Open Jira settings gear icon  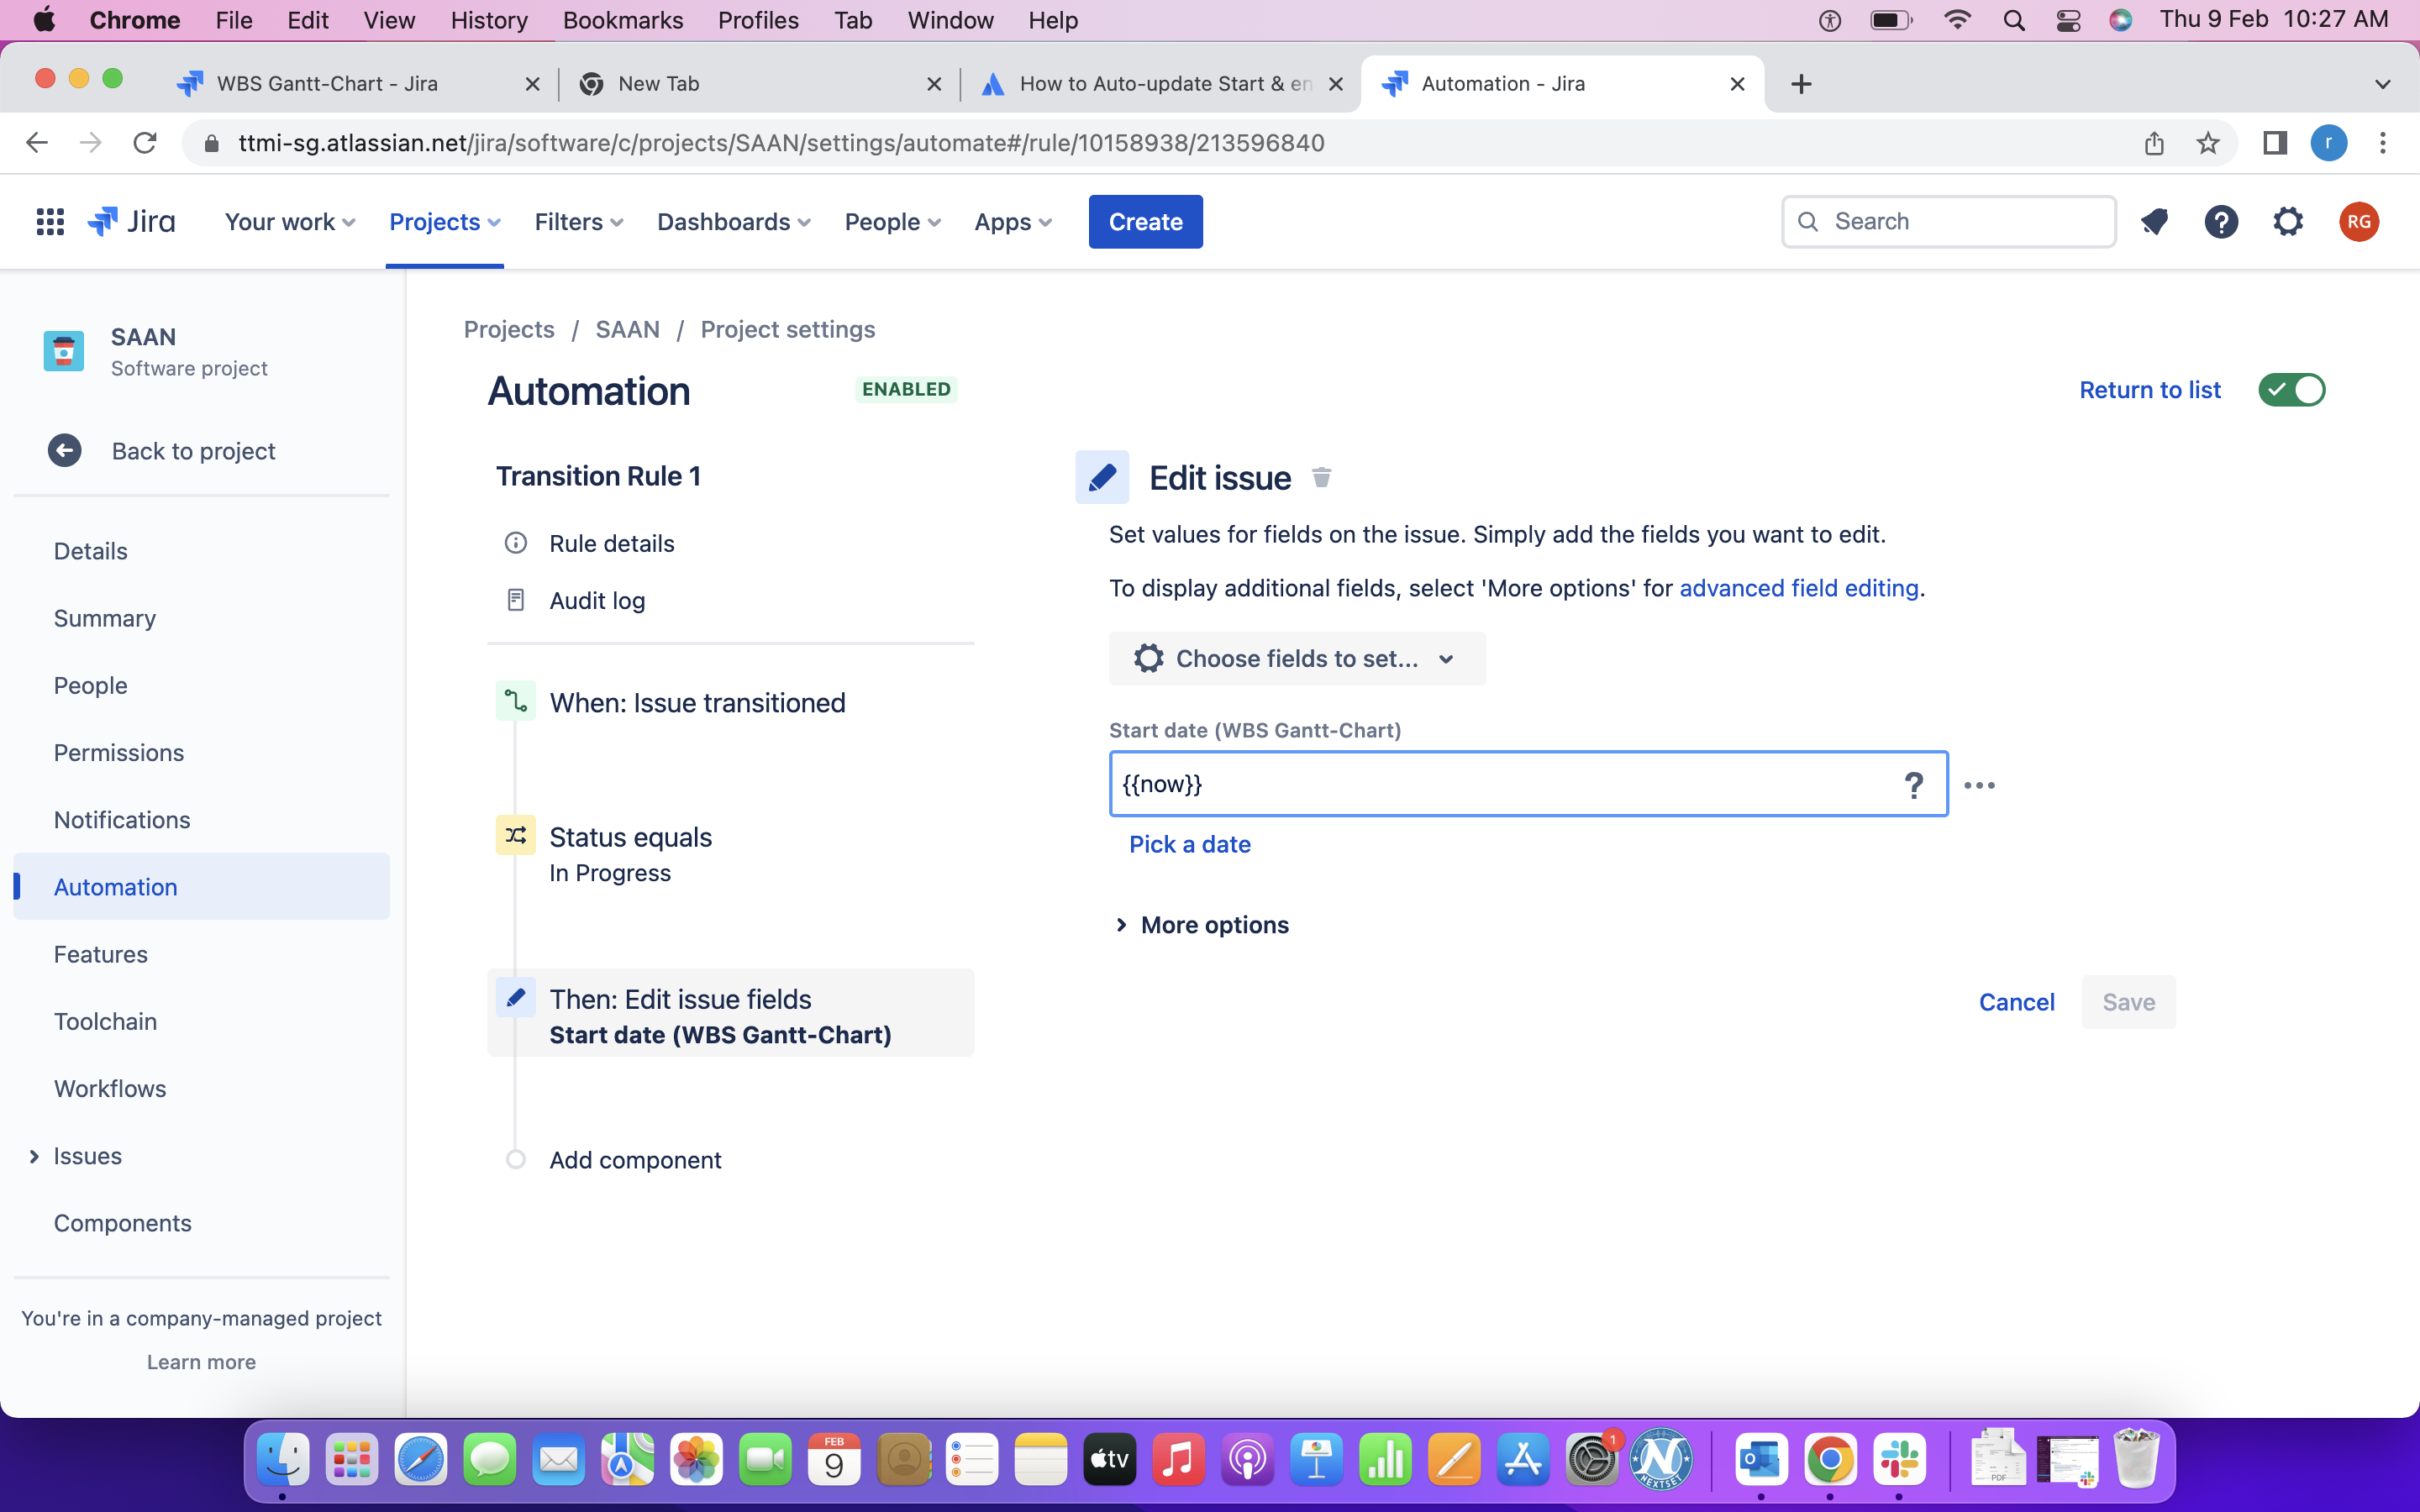coord(2288,221)
